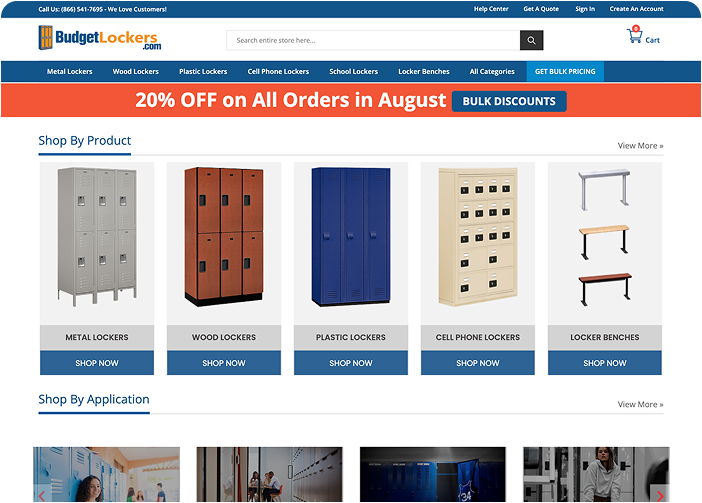Open the Sign In link
Viewport: 702px width, 503px height.
[585, 9]
